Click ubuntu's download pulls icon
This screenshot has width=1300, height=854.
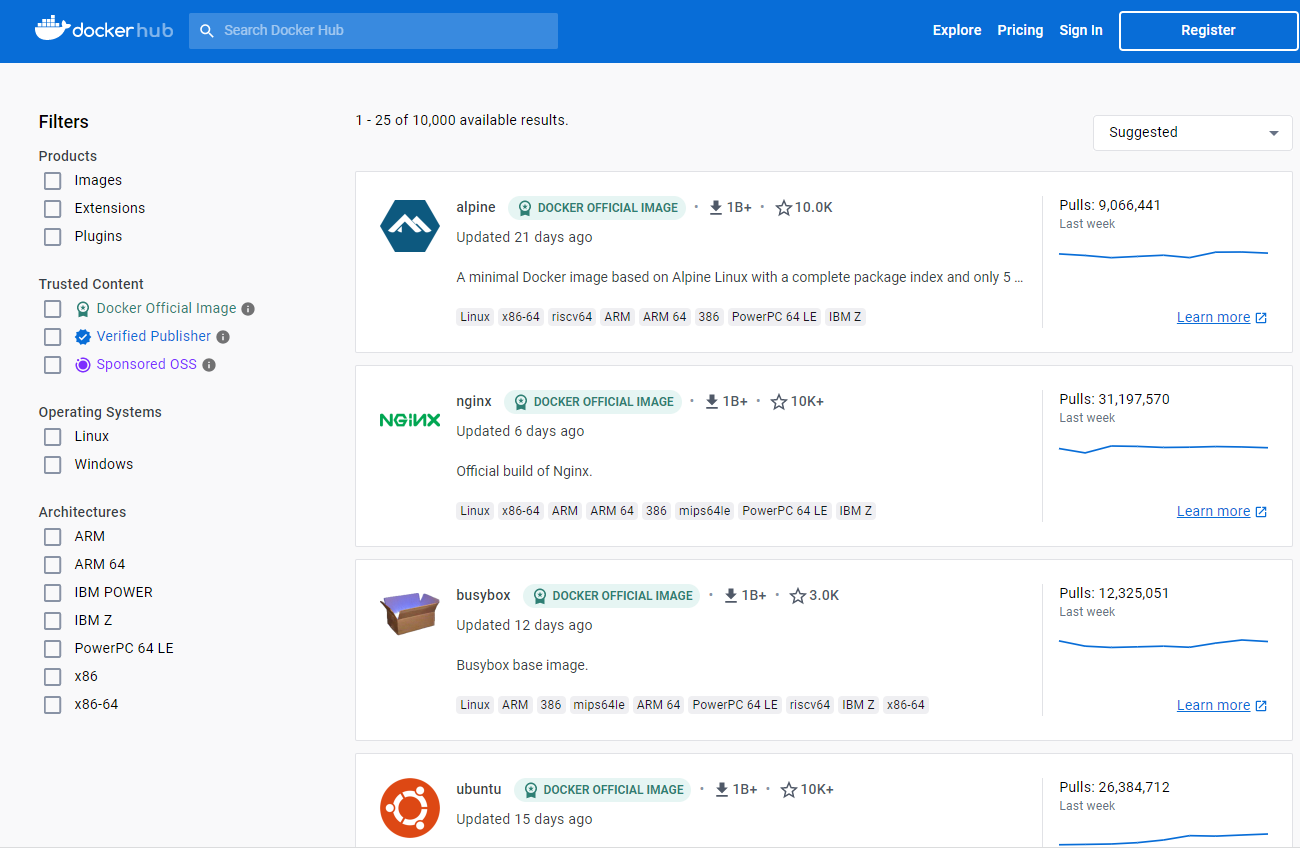[722, 790]
